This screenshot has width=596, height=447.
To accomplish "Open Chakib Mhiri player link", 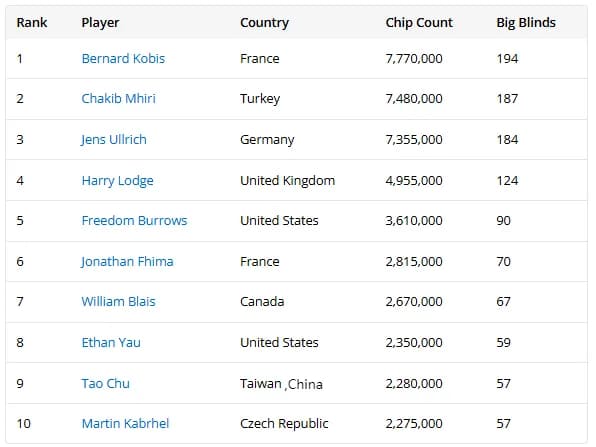I will (x=119, y=98).
